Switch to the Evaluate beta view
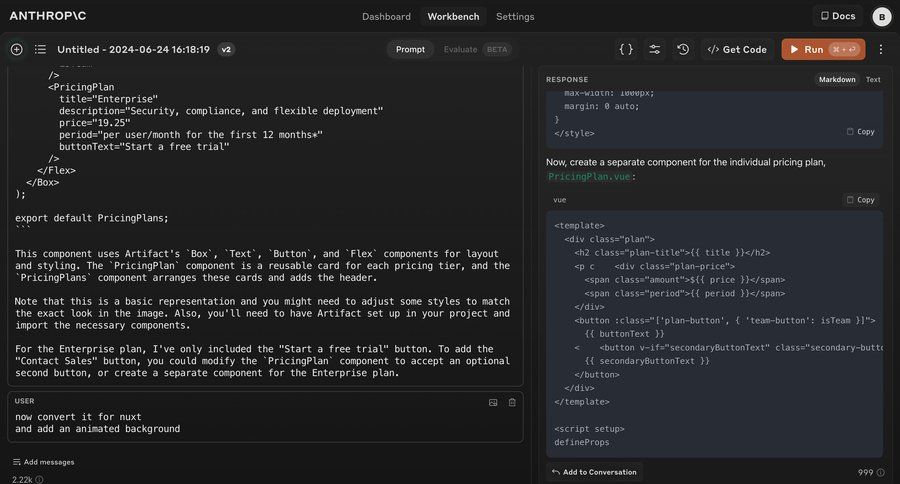 [476, 49]
